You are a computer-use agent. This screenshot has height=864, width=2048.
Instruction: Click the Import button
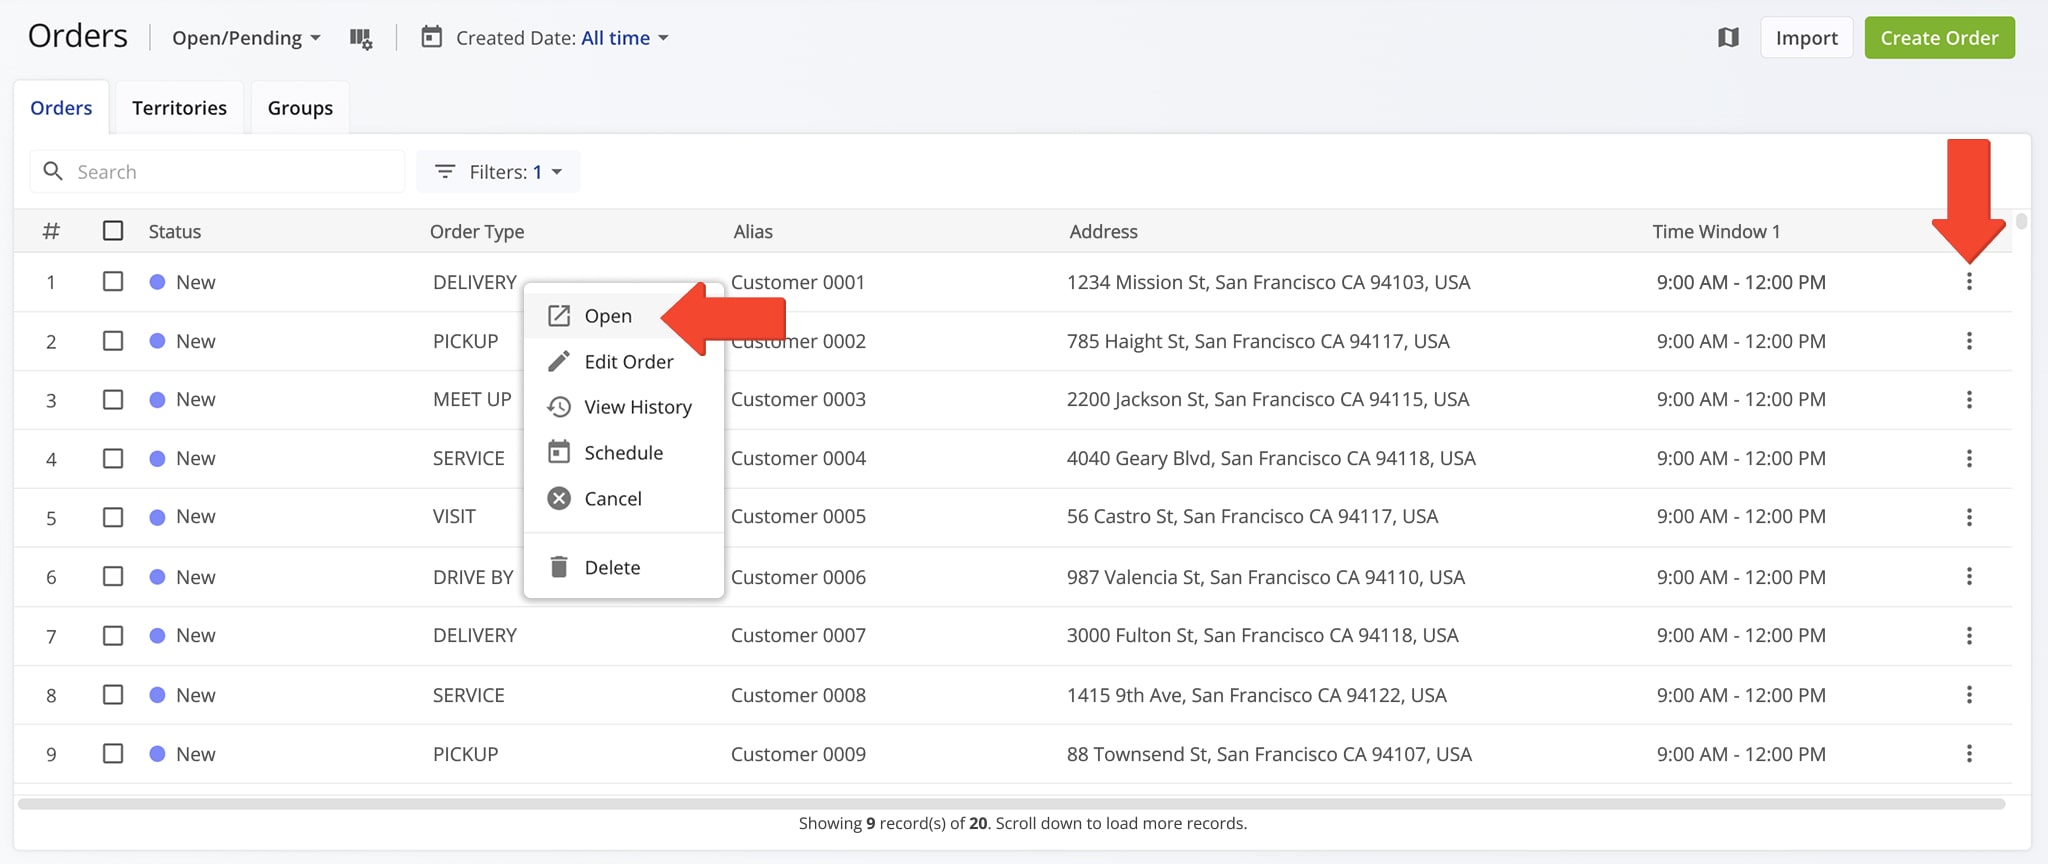point(1806,38)
